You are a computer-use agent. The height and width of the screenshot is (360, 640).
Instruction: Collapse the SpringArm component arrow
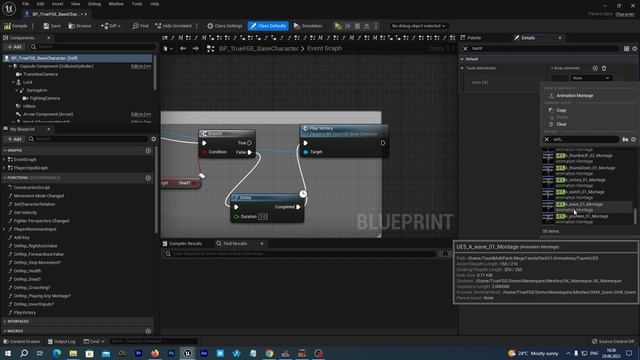[x=17, y=90]
